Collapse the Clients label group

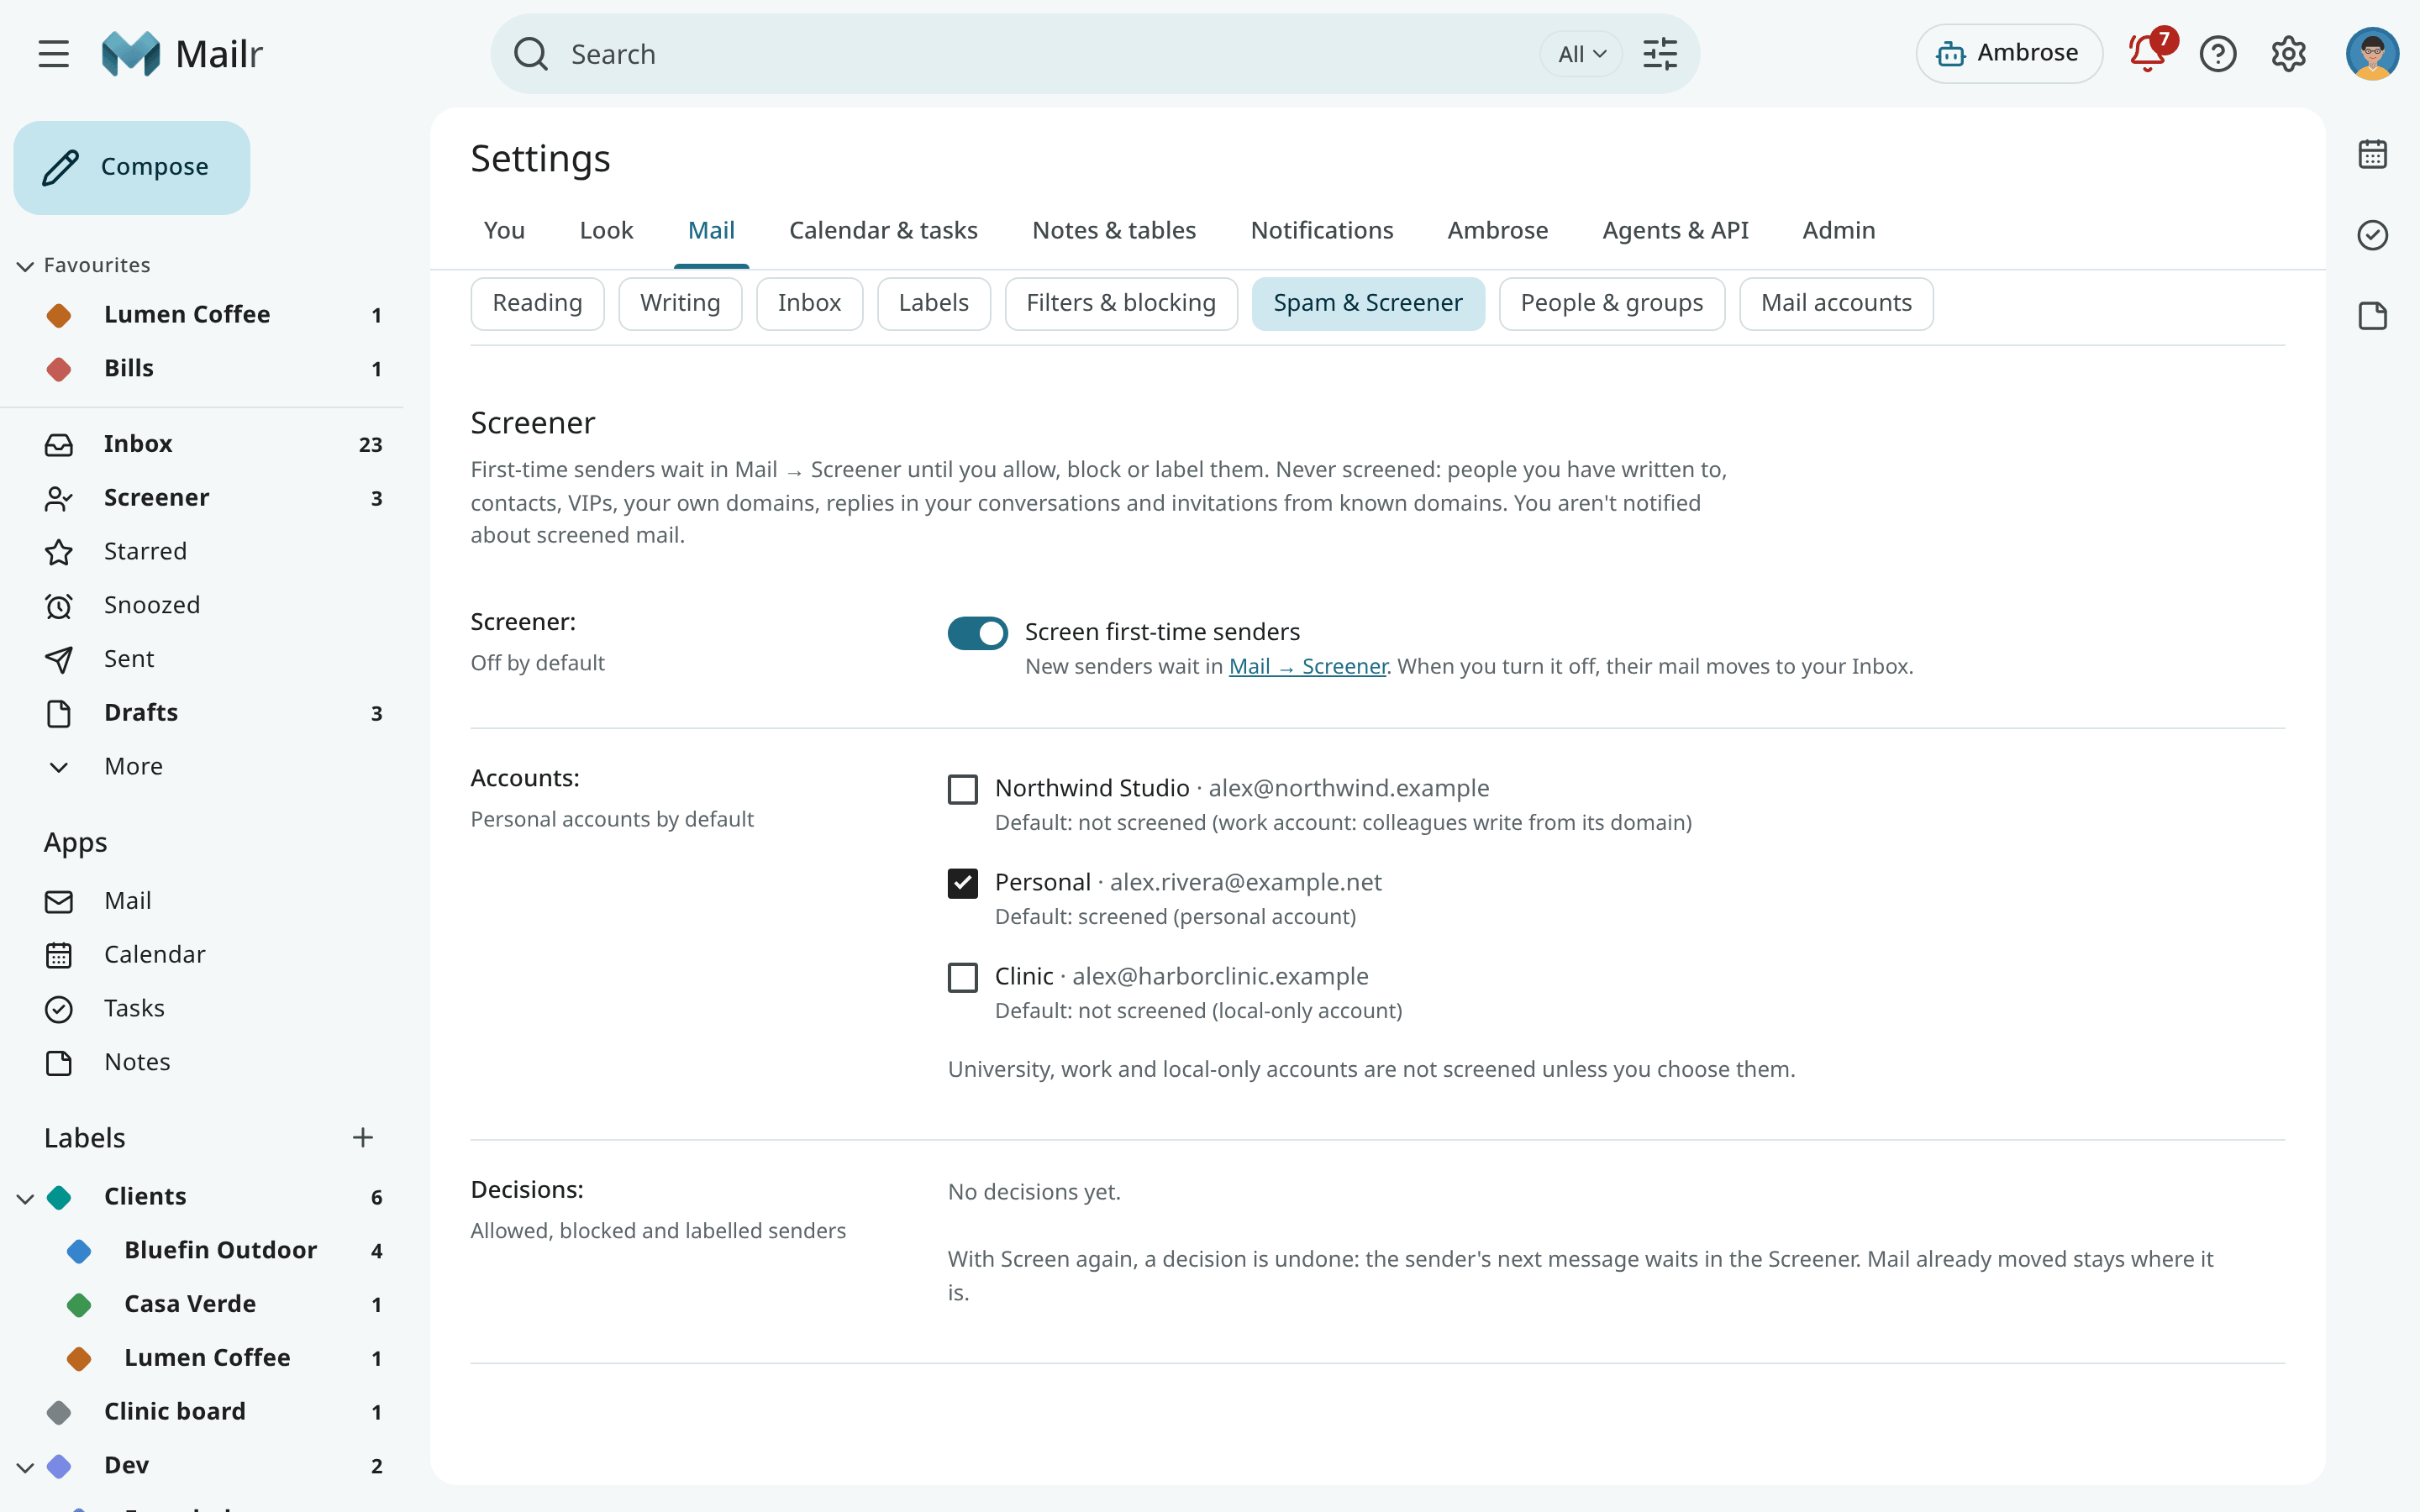point(25,1198)
